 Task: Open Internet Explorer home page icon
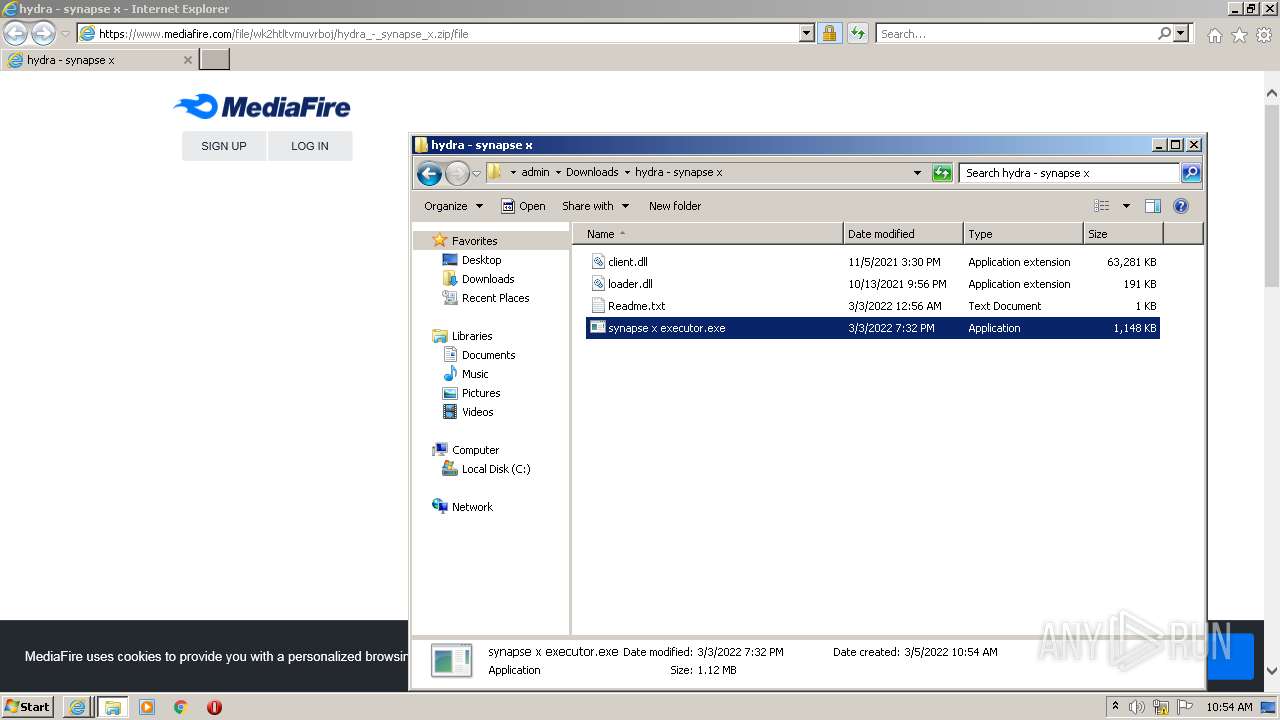(1214, 35)
